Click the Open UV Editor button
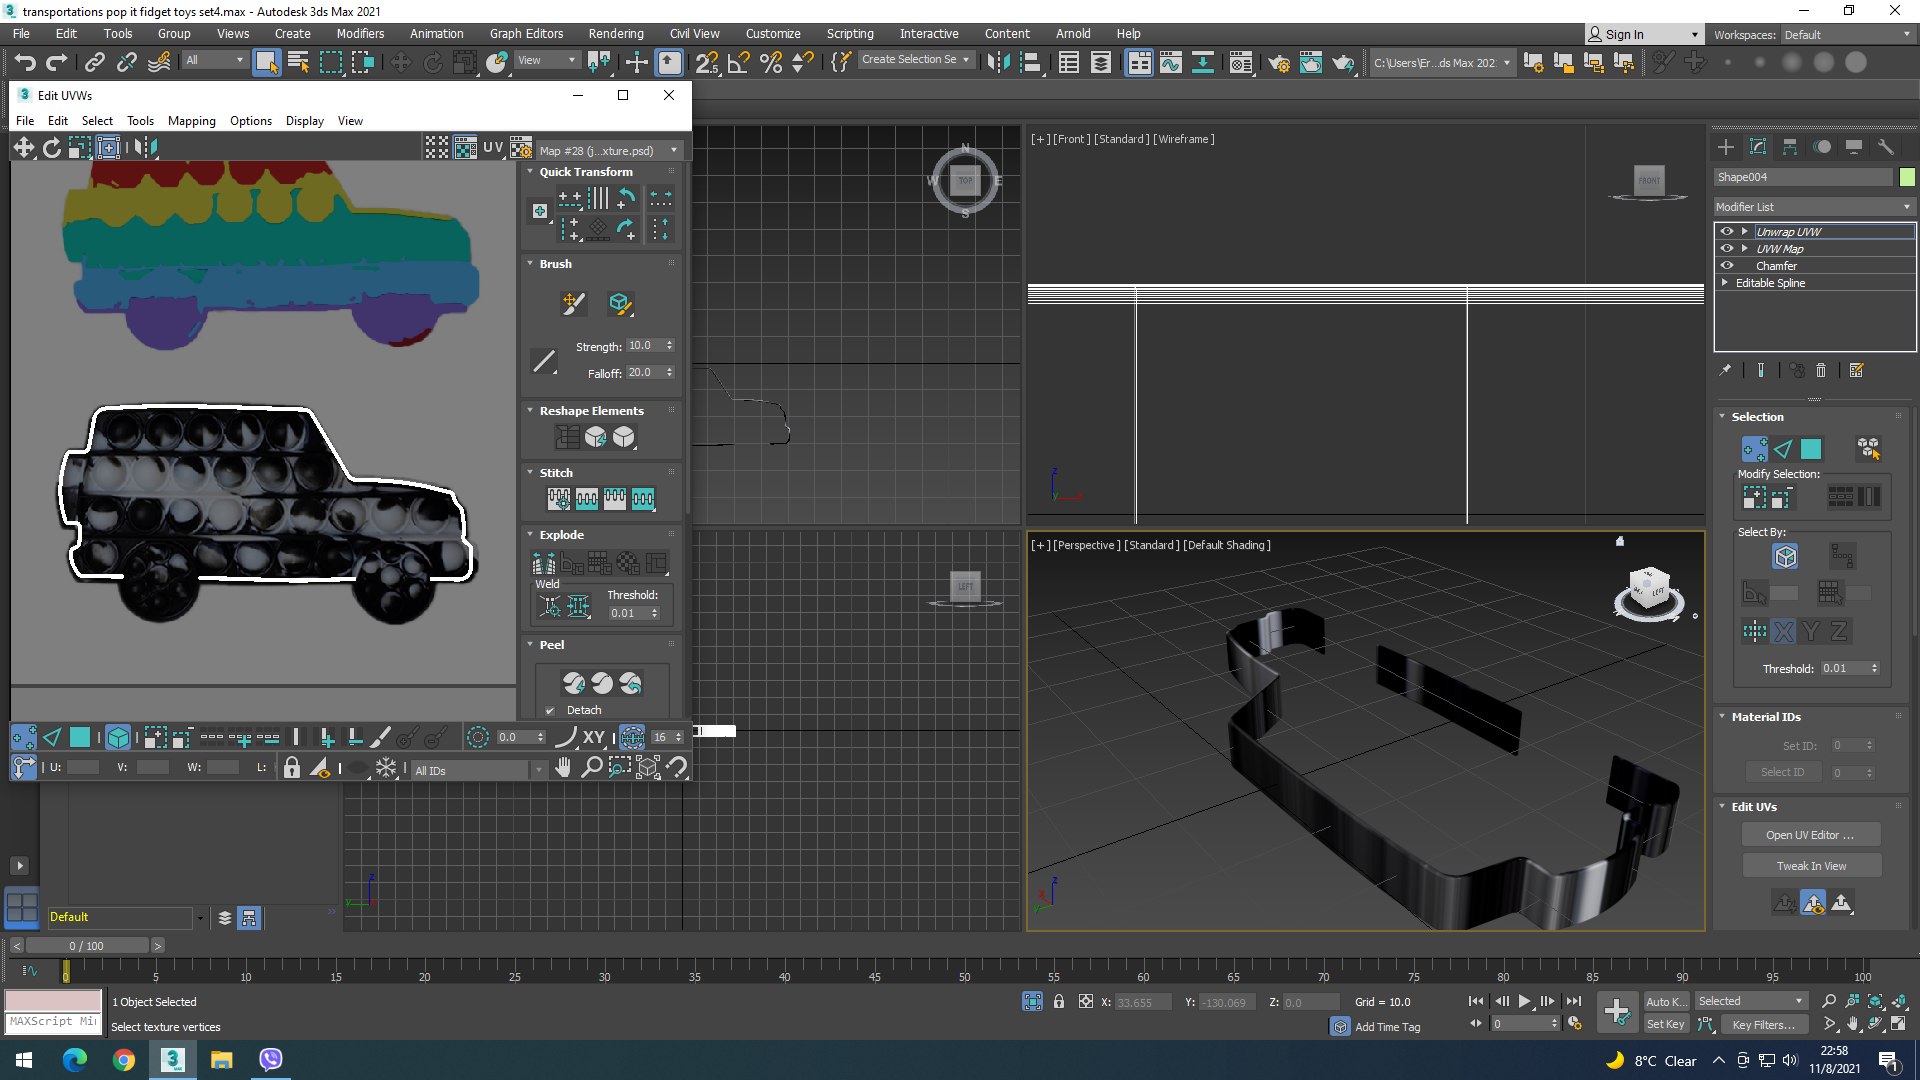The width and height of the screenshot is (1920, 1080). pos(1809,834)
